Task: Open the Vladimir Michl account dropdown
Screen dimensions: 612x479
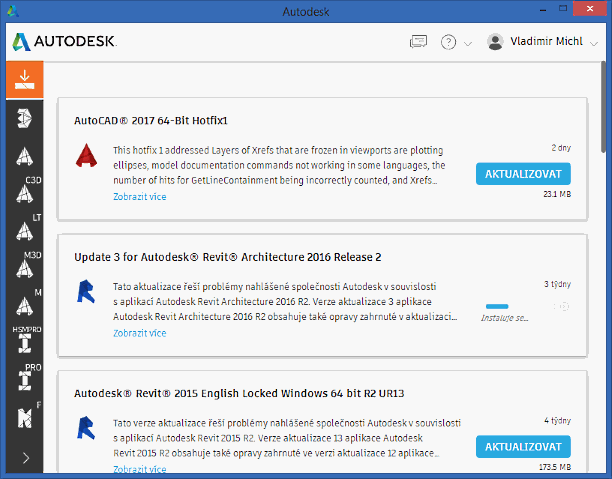Action: click(x=542, y=41)
